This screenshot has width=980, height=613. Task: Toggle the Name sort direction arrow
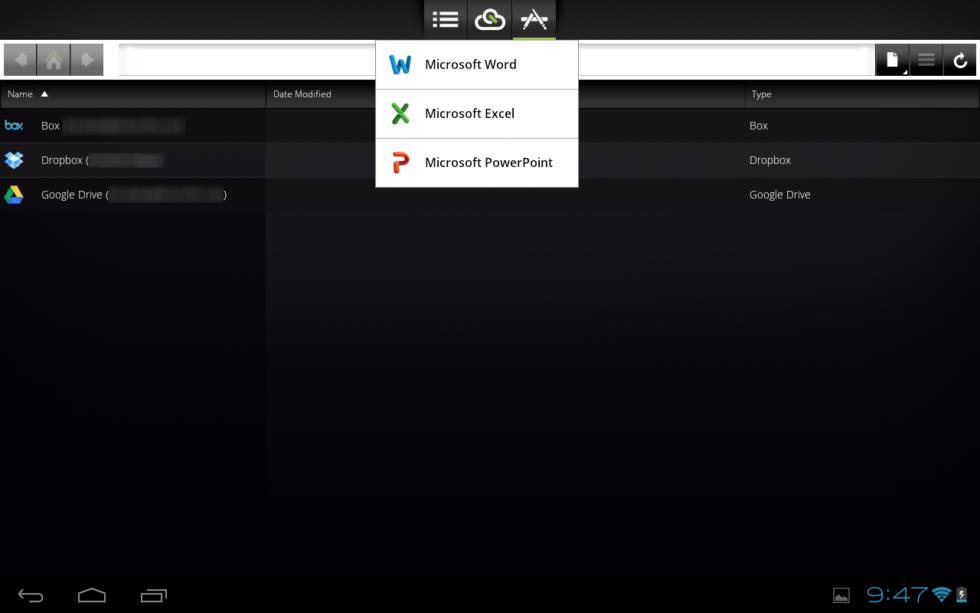(44, 94)
